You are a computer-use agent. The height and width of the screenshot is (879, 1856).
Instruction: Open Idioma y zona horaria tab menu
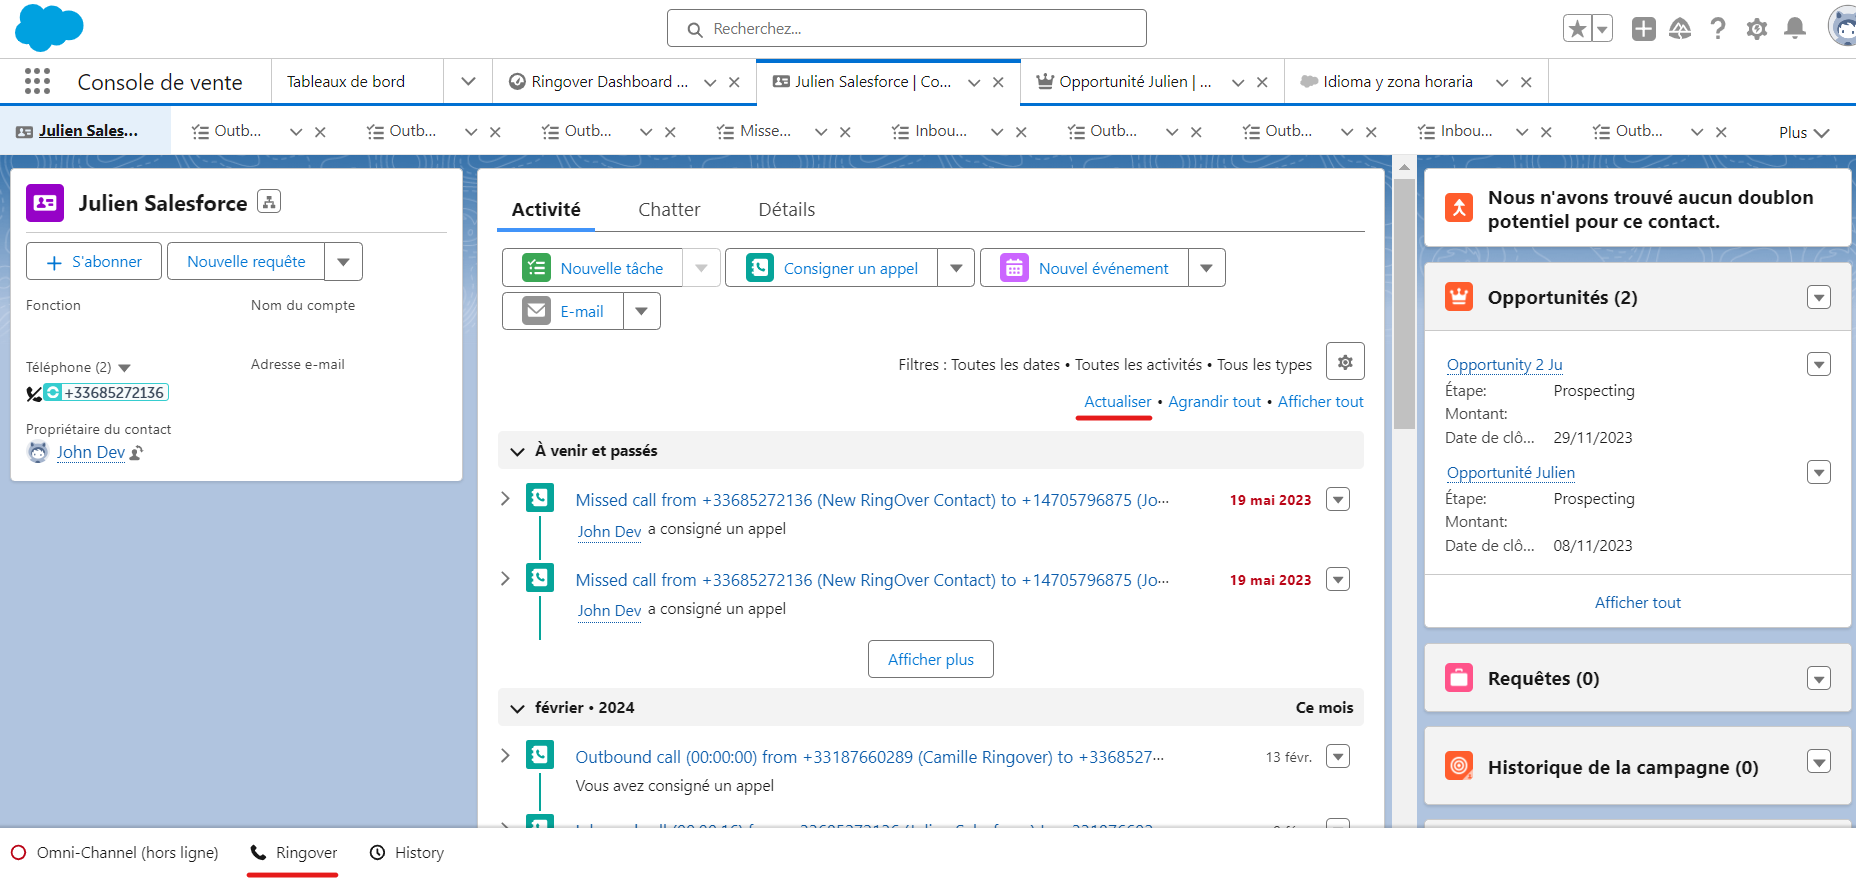pos(1501,82)
